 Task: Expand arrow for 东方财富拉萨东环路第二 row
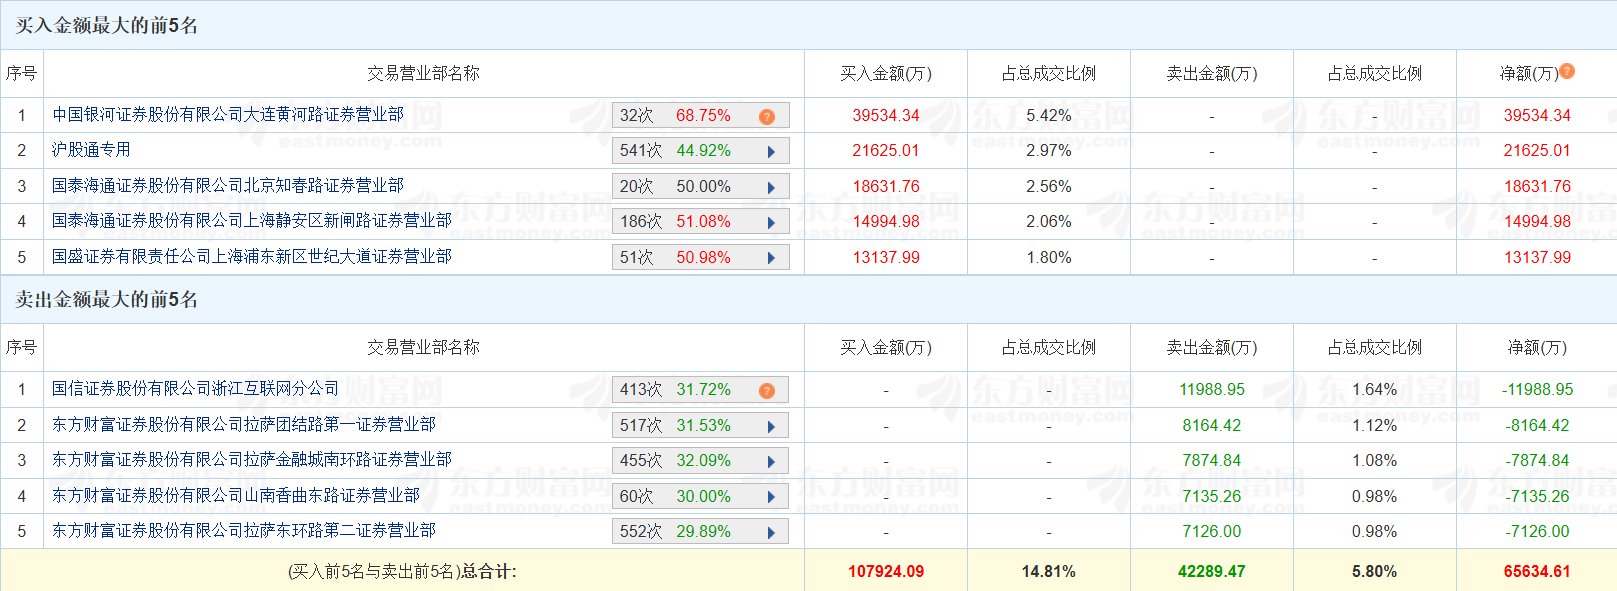point(771,532)
